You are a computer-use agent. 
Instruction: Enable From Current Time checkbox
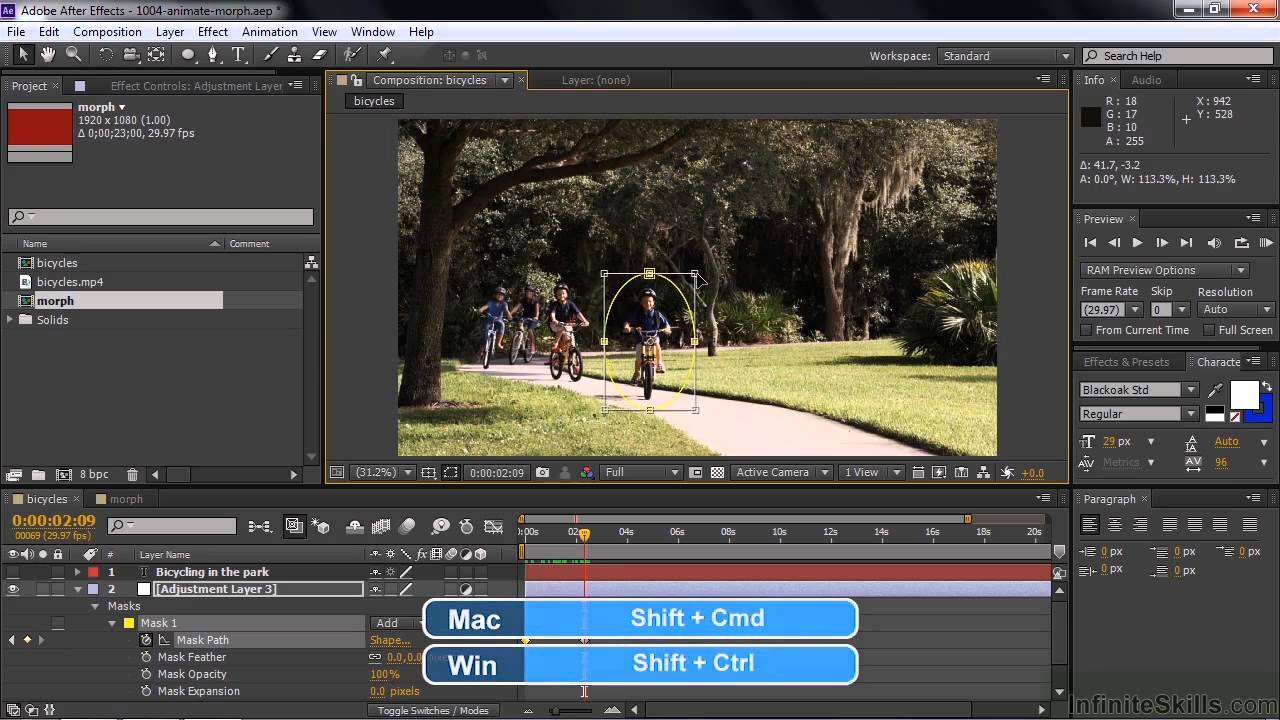[x=1087, y=330]
